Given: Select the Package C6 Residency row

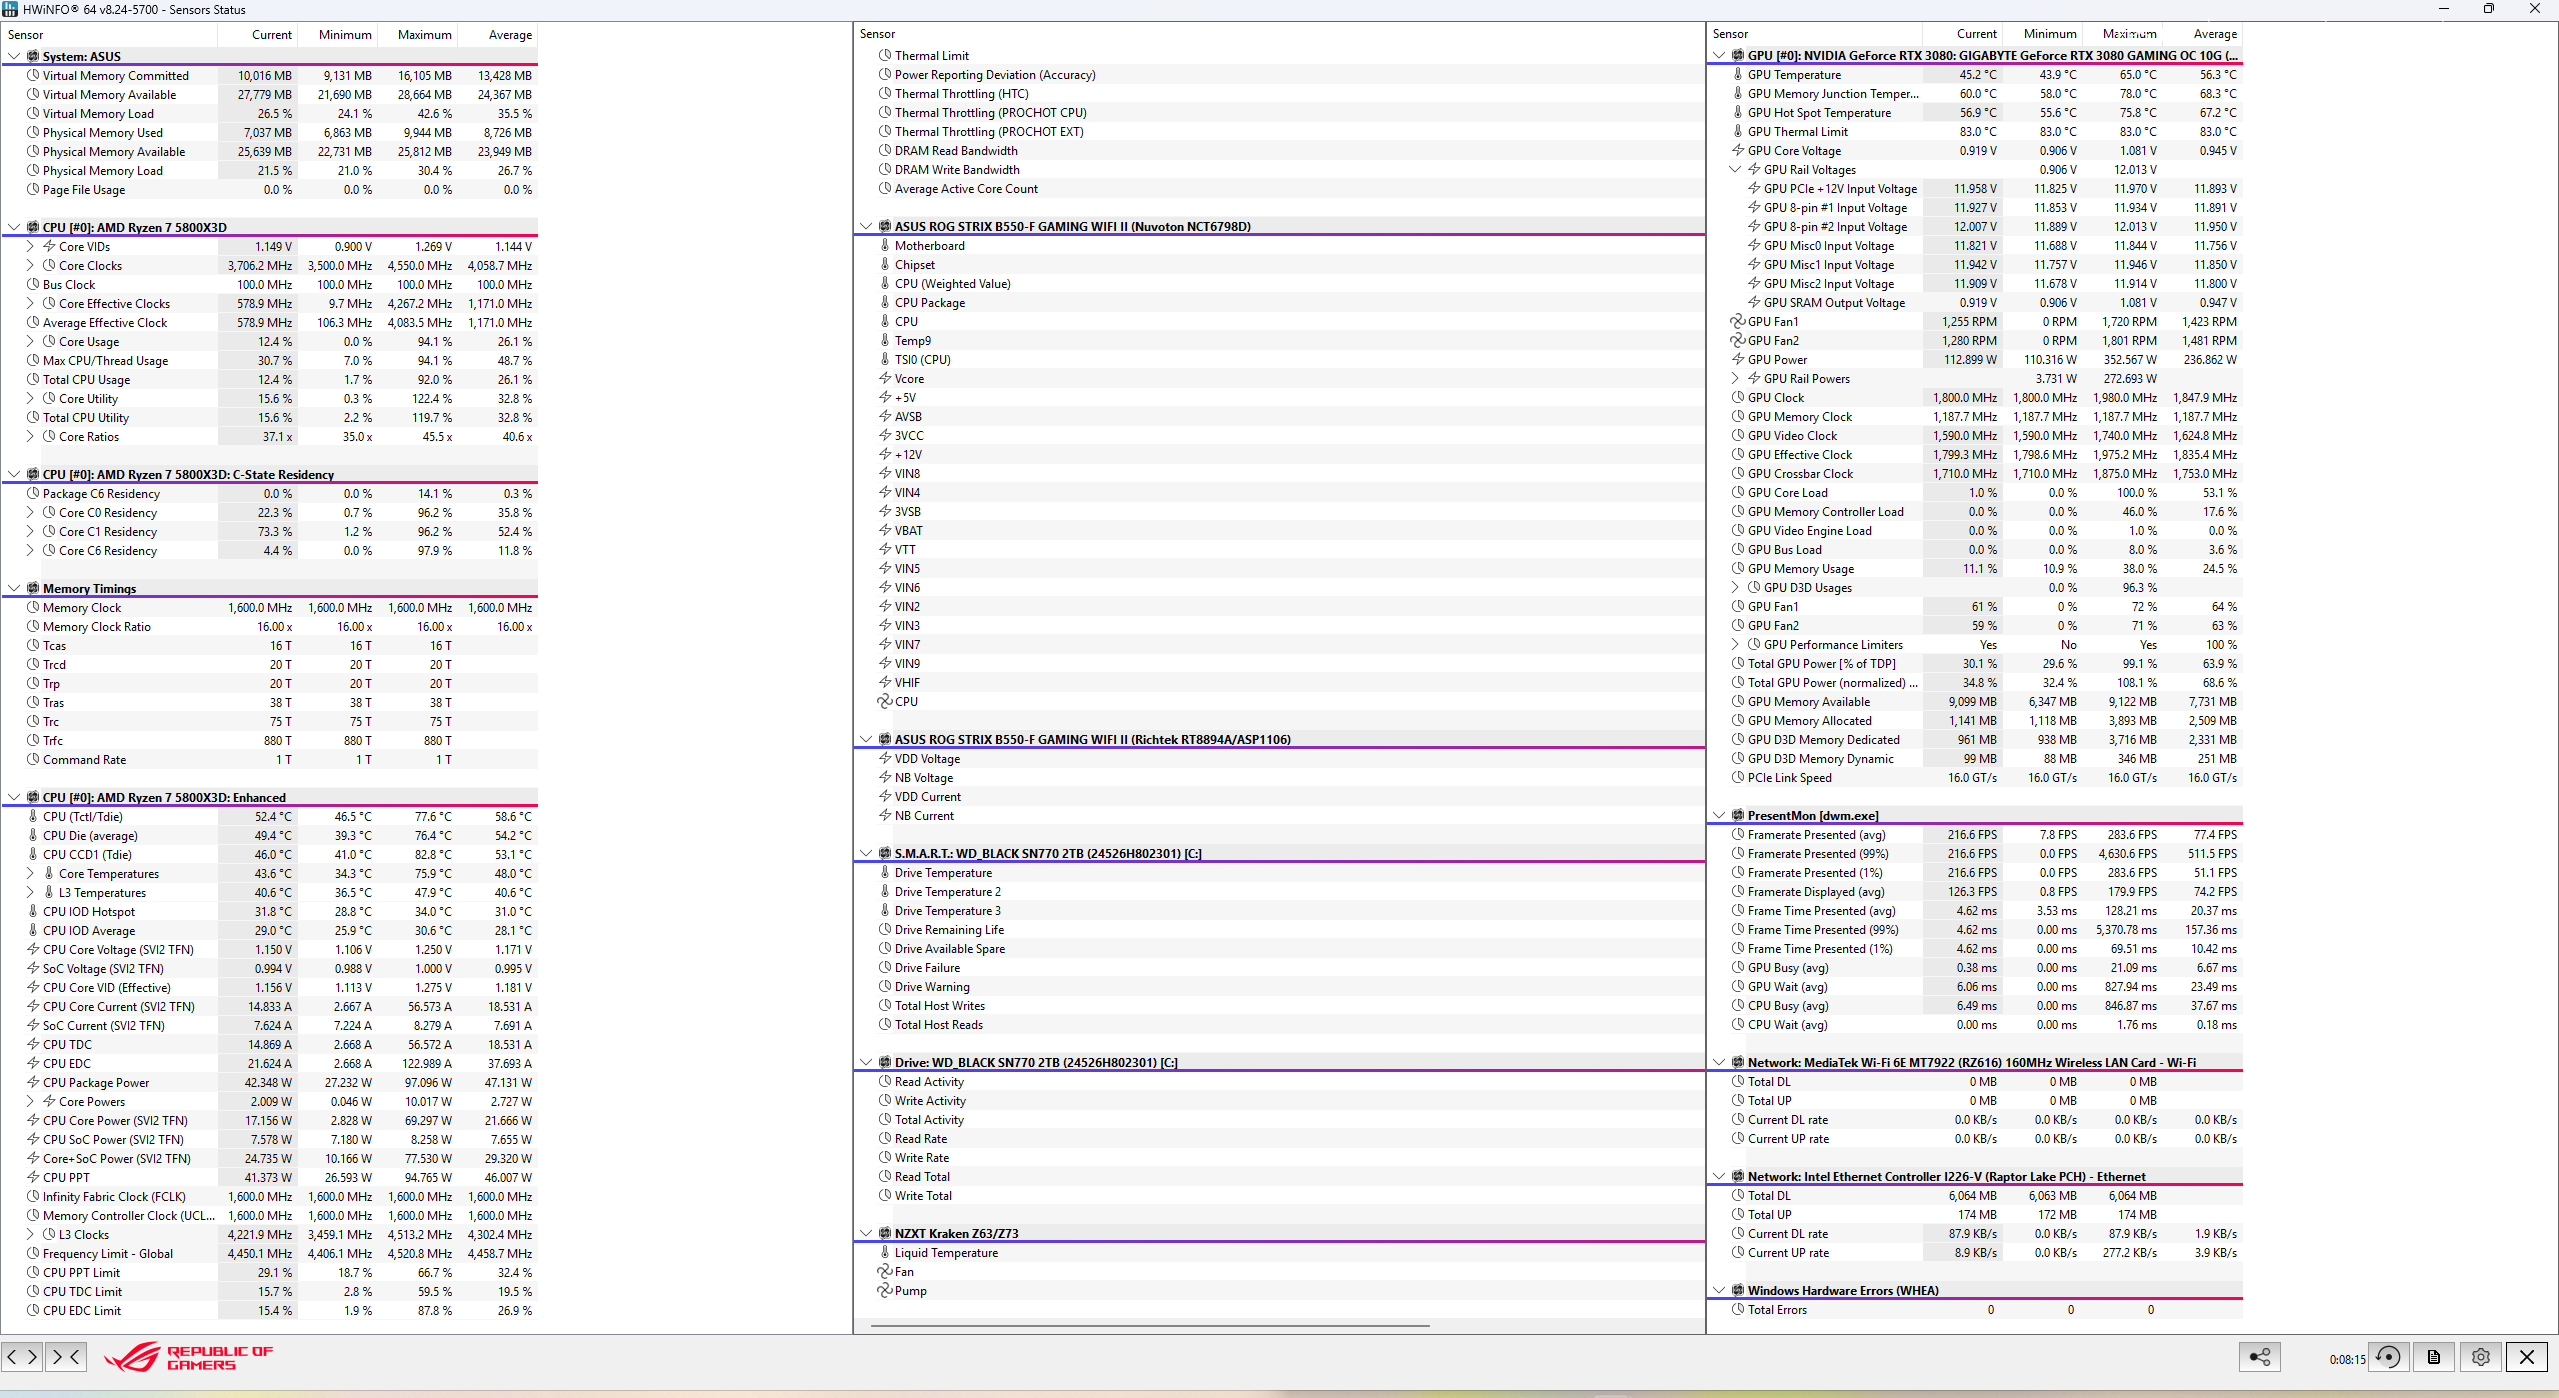Looking at the screenshot, I should (269, 494).
